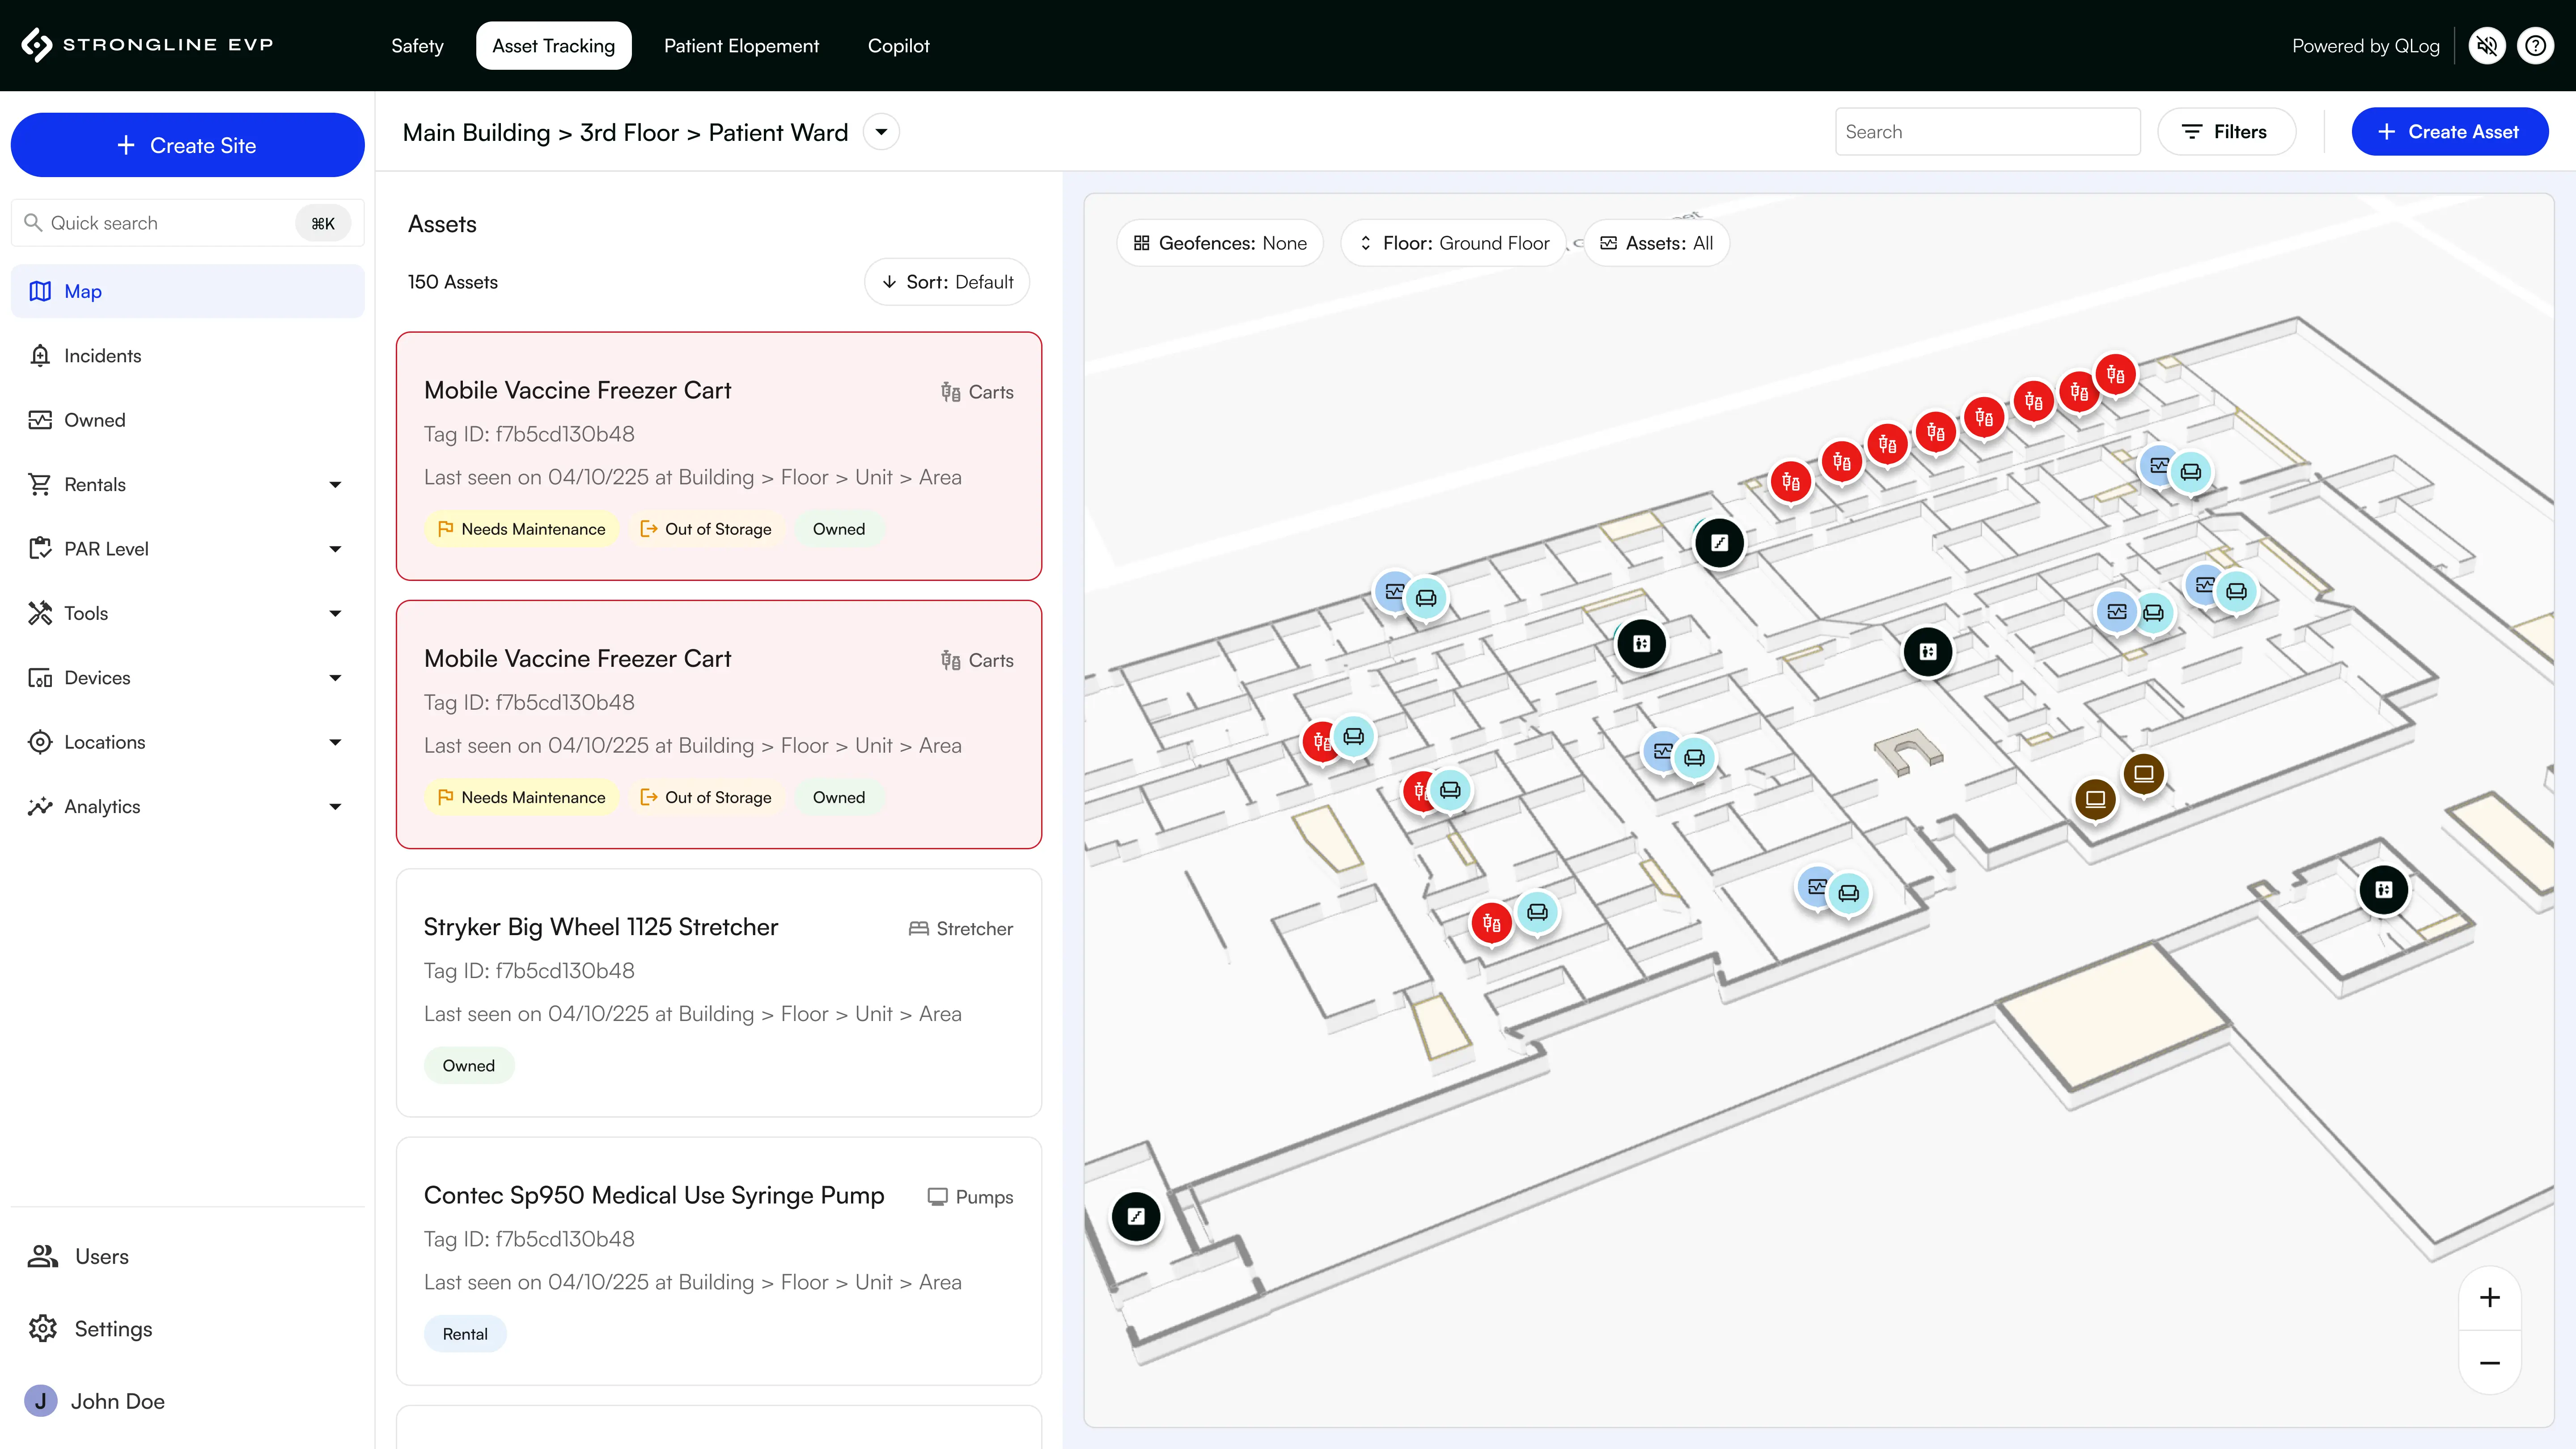Click the Strongline EVP logo

point(147,45)
